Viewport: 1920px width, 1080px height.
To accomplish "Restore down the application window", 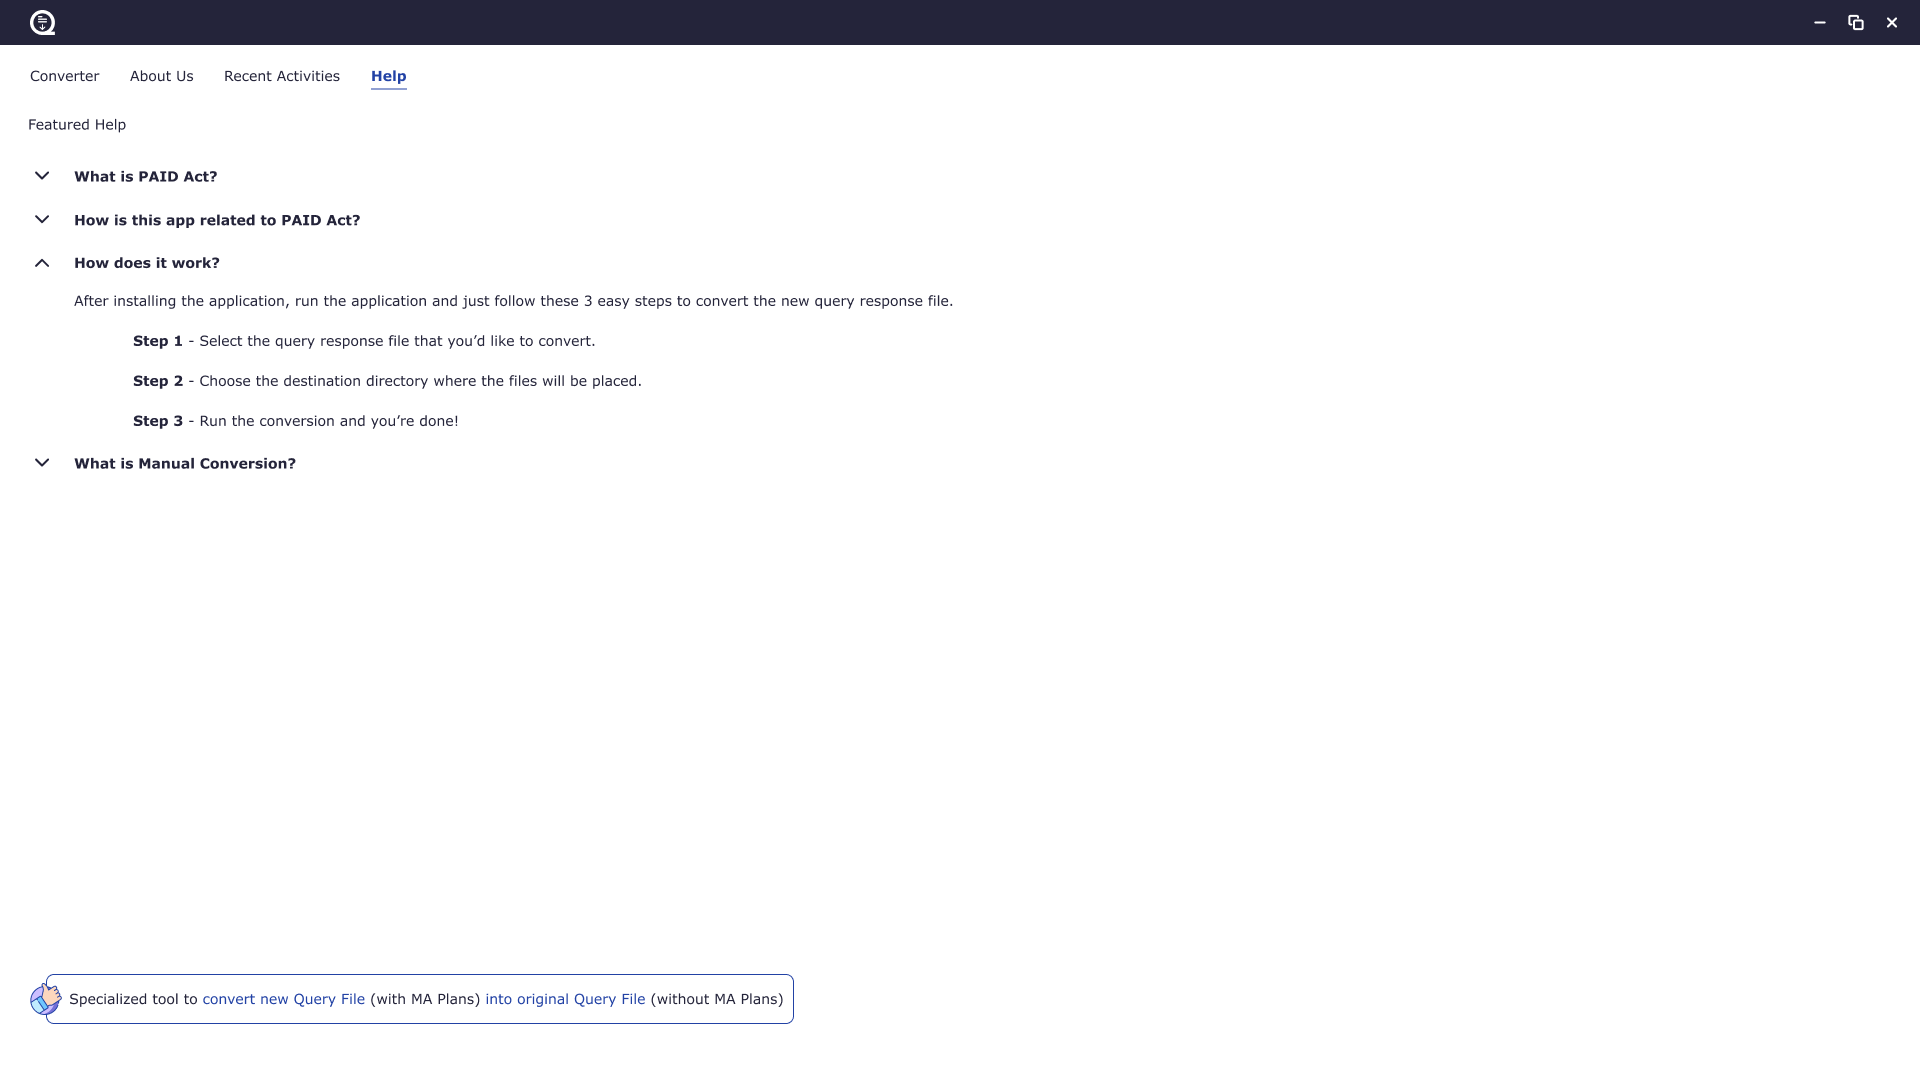I will 1855,22.
